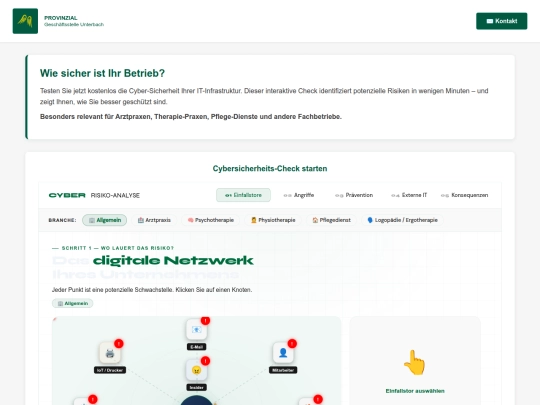Open the Kontakt button

pyautogui.click(x=501, y=21)
